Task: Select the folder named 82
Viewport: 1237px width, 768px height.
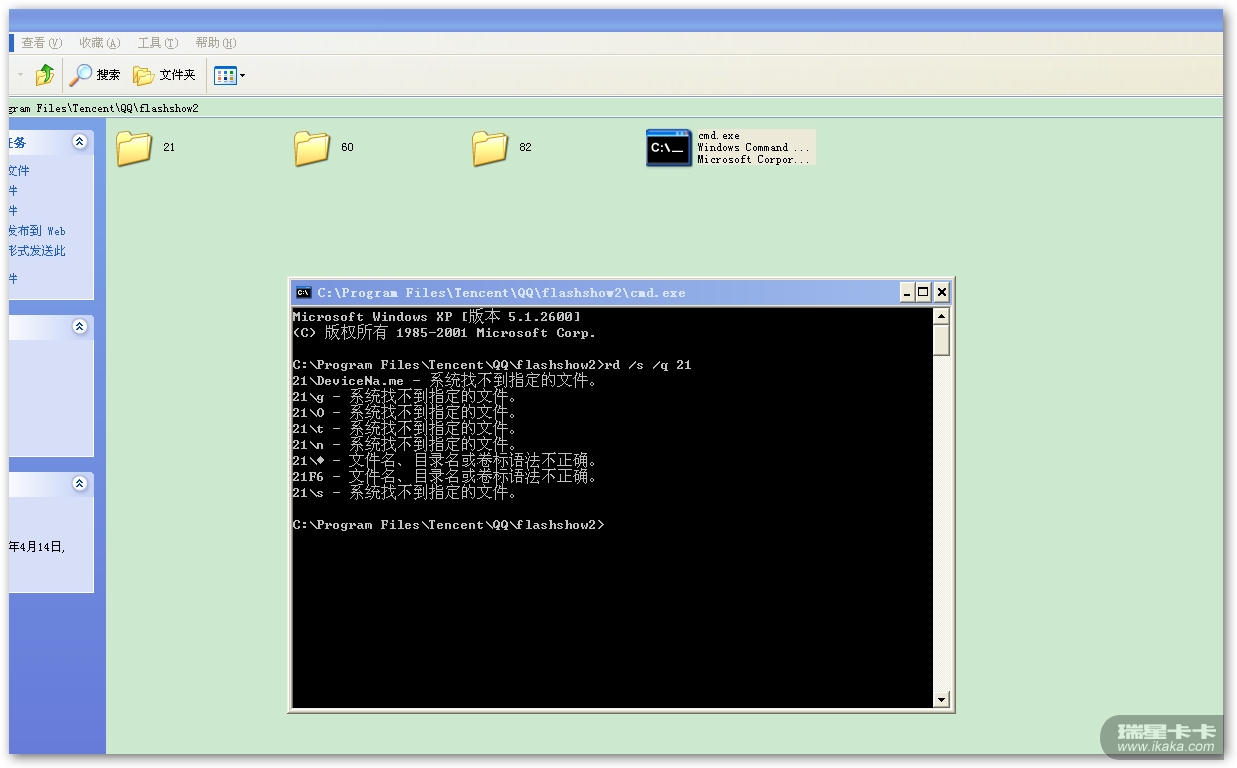Action: pyautogui.click(x=490, y=148)
